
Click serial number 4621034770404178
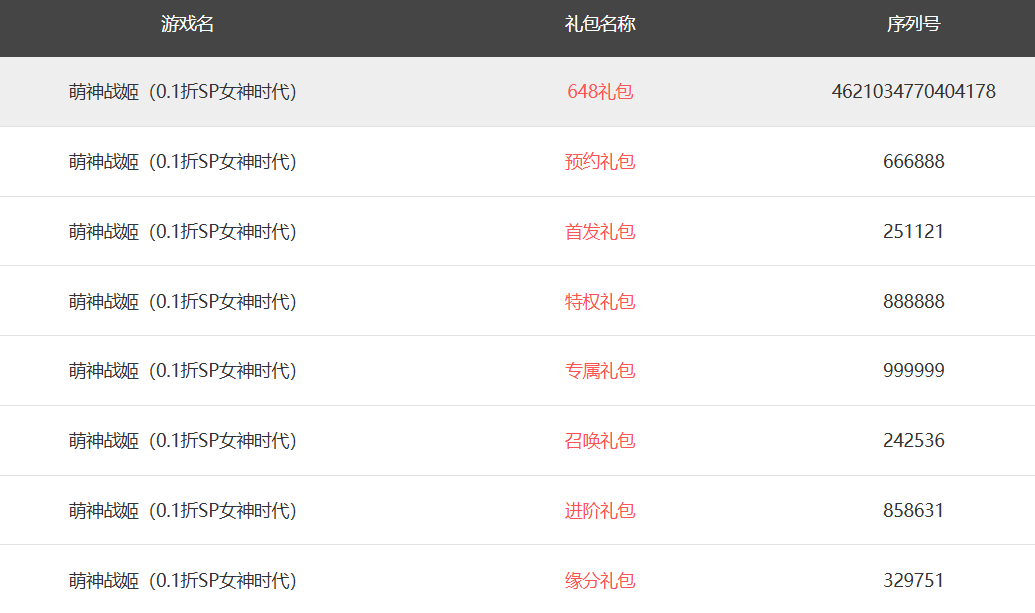(x=913, y=92)
